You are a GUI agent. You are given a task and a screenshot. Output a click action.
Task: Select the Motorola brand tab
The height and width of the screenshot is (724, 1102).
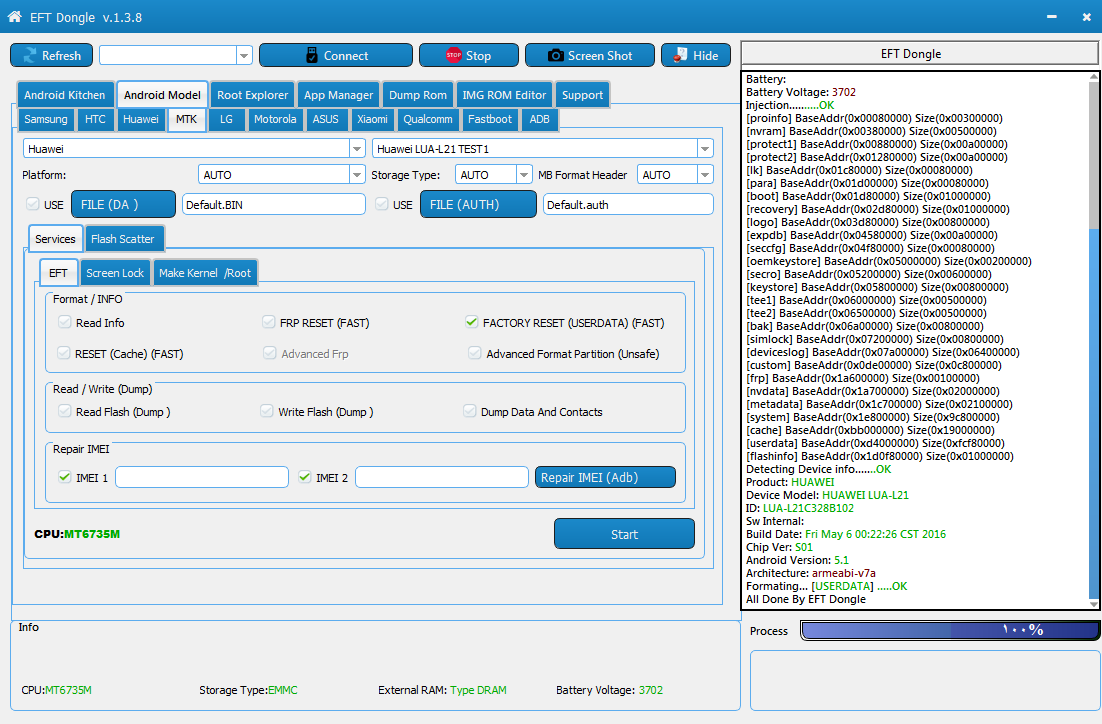[275, 119]
